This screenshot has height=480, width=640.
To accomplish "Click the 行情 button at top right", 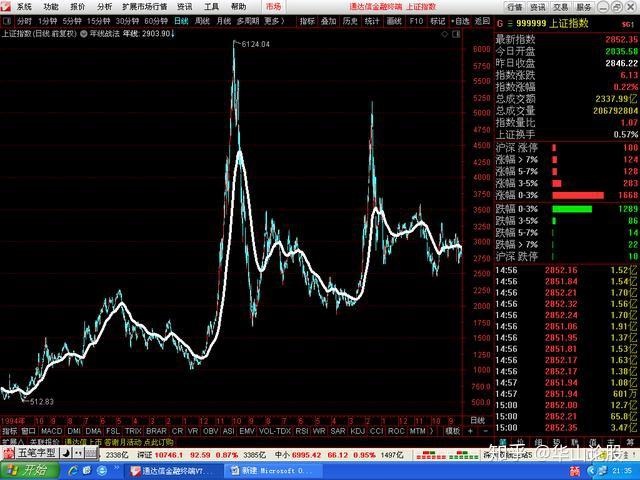I will pos(515,7).
